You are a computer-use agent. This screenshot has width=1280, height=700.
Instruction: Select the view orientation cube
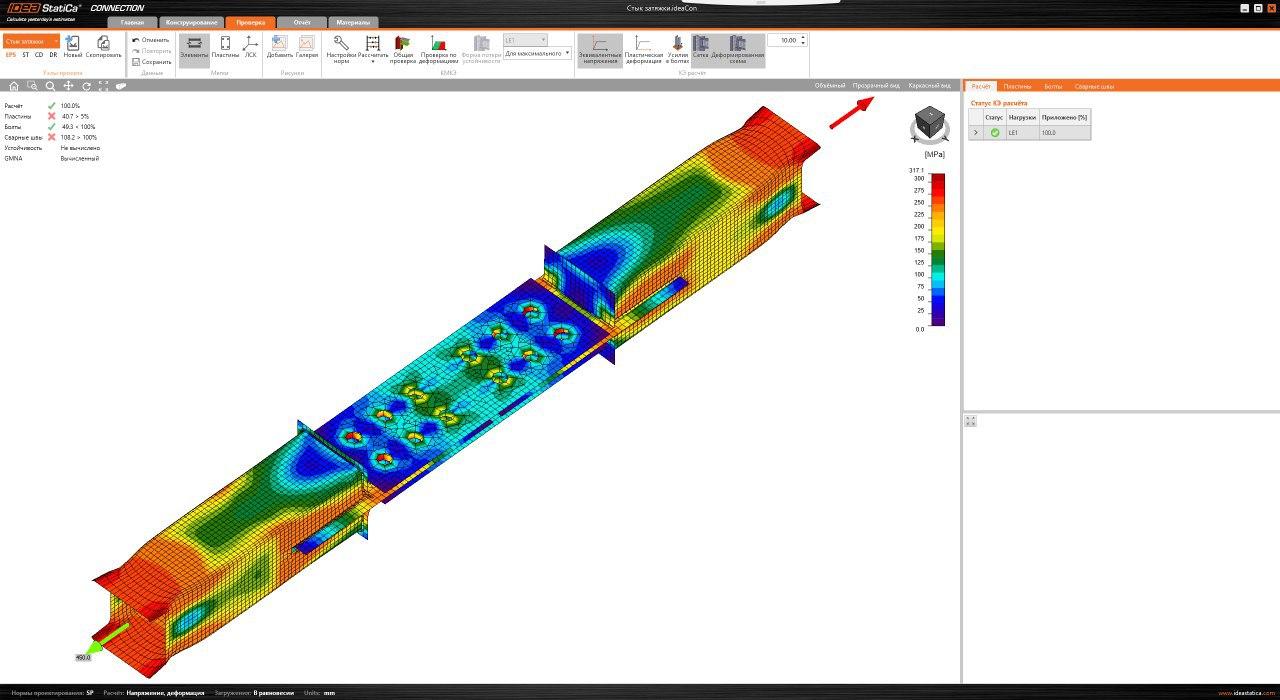[x=930, y=122]
